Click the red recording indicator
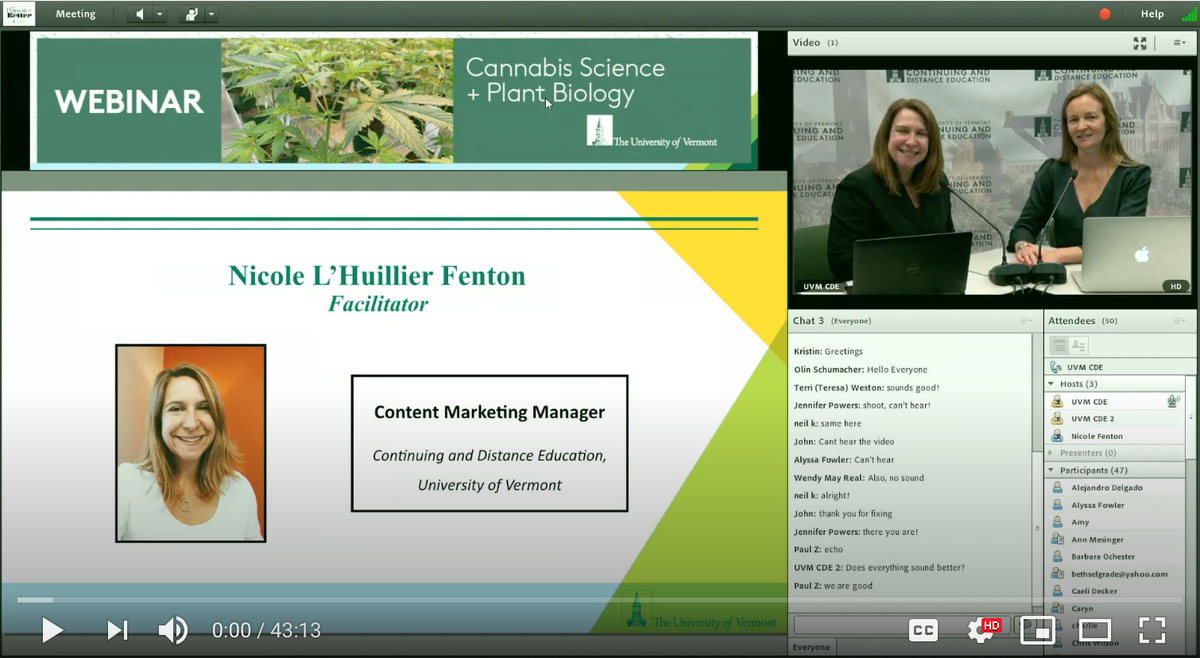This screenshot has height=658, width=1200. pos(1105,14)
